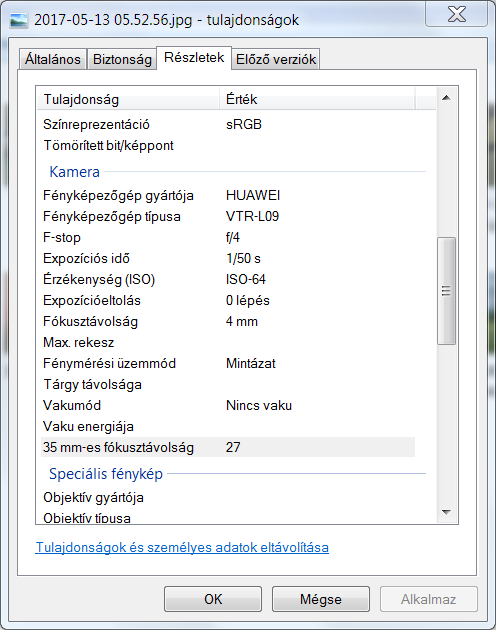Confirm with the OK button
Viewport: 496px width, 630px height.
213,599
